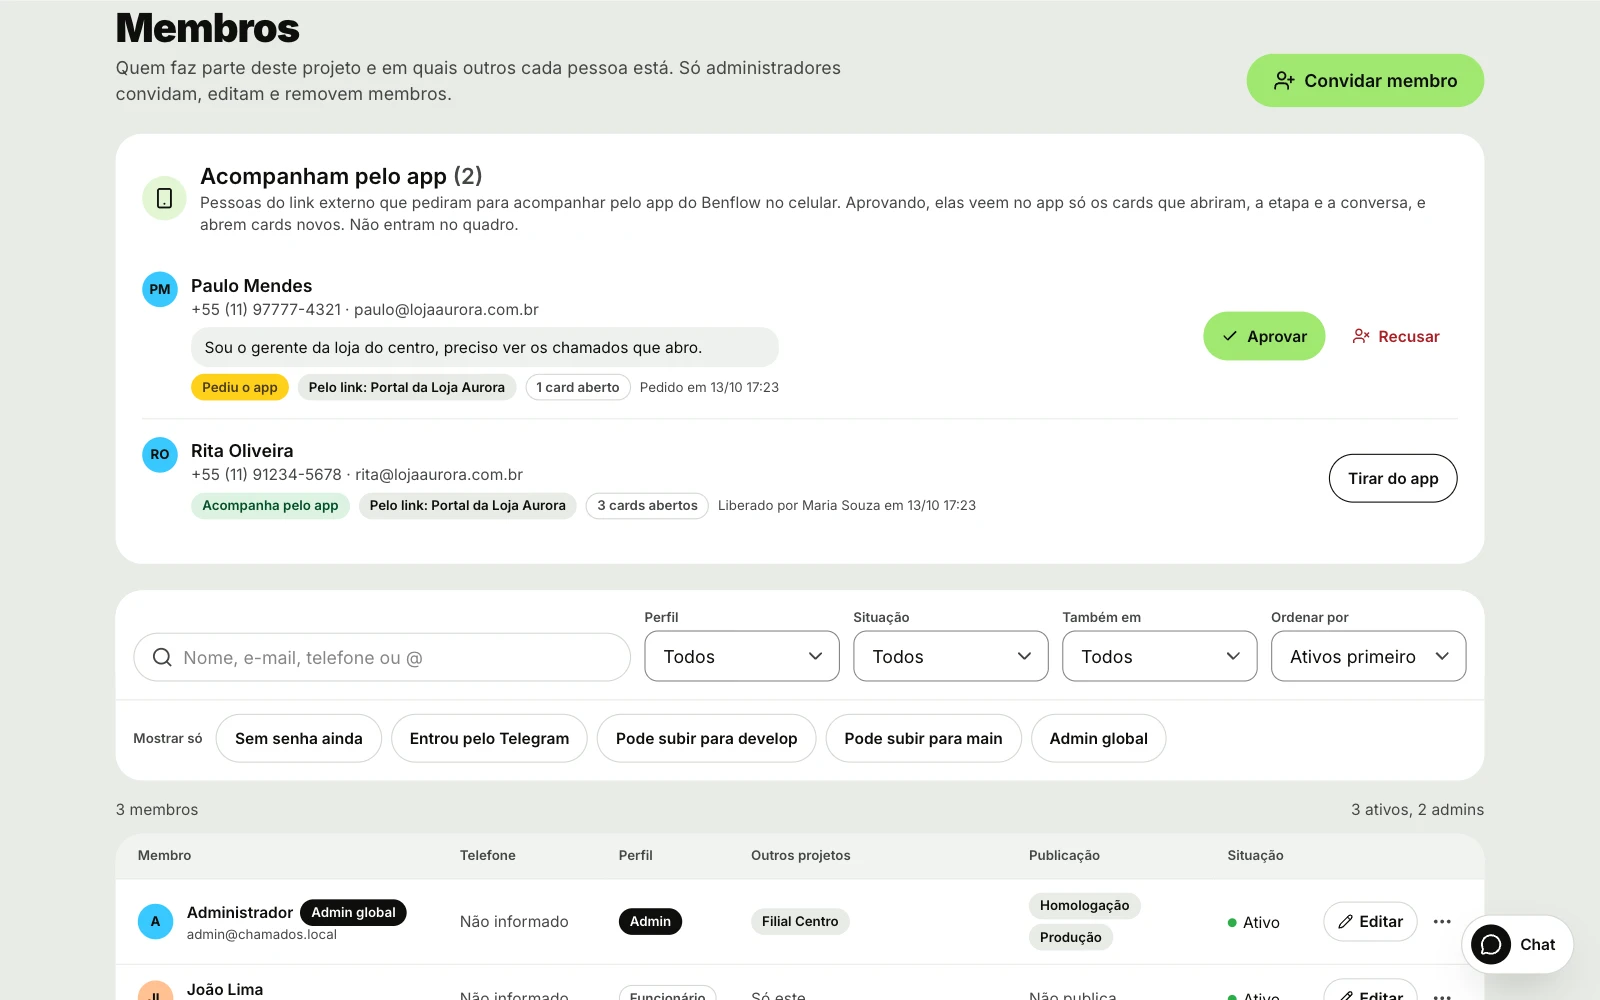
Task: Click Paulo's Pelo link: Portal da Loja Aurora tag
Action: [x=407, y=387]
